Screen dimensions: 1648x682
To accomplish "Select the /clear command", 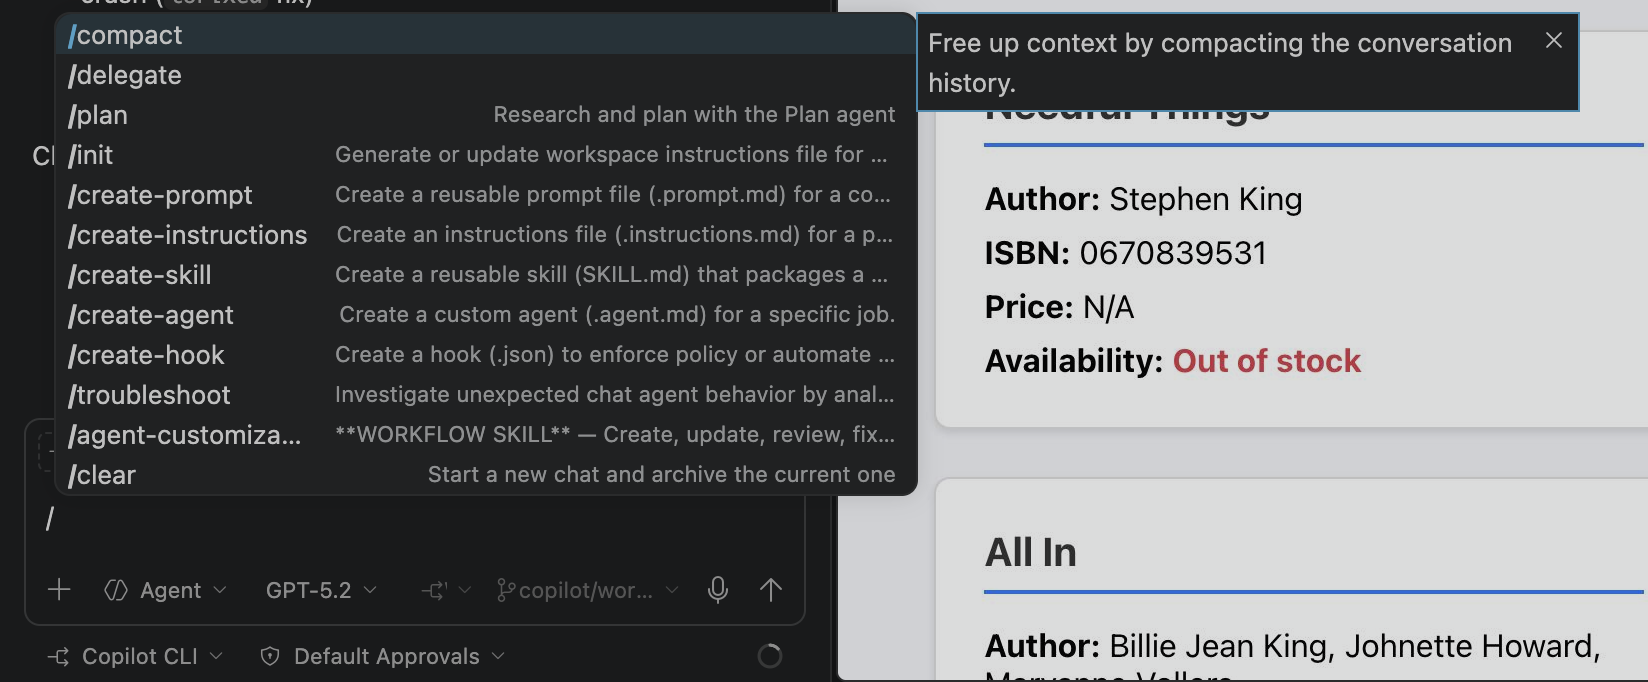I will click(486, 475).
